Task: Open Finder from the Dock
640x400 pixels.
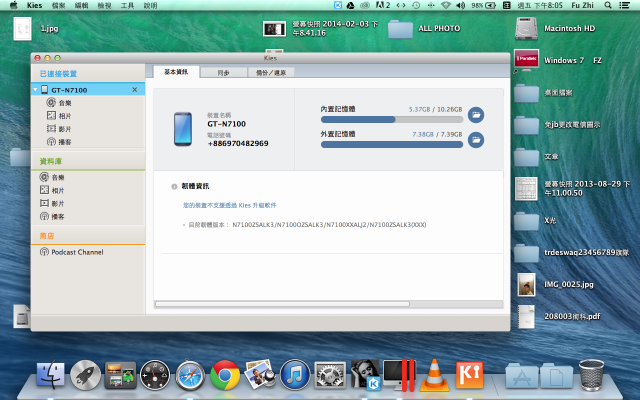Action: (51, 375)
